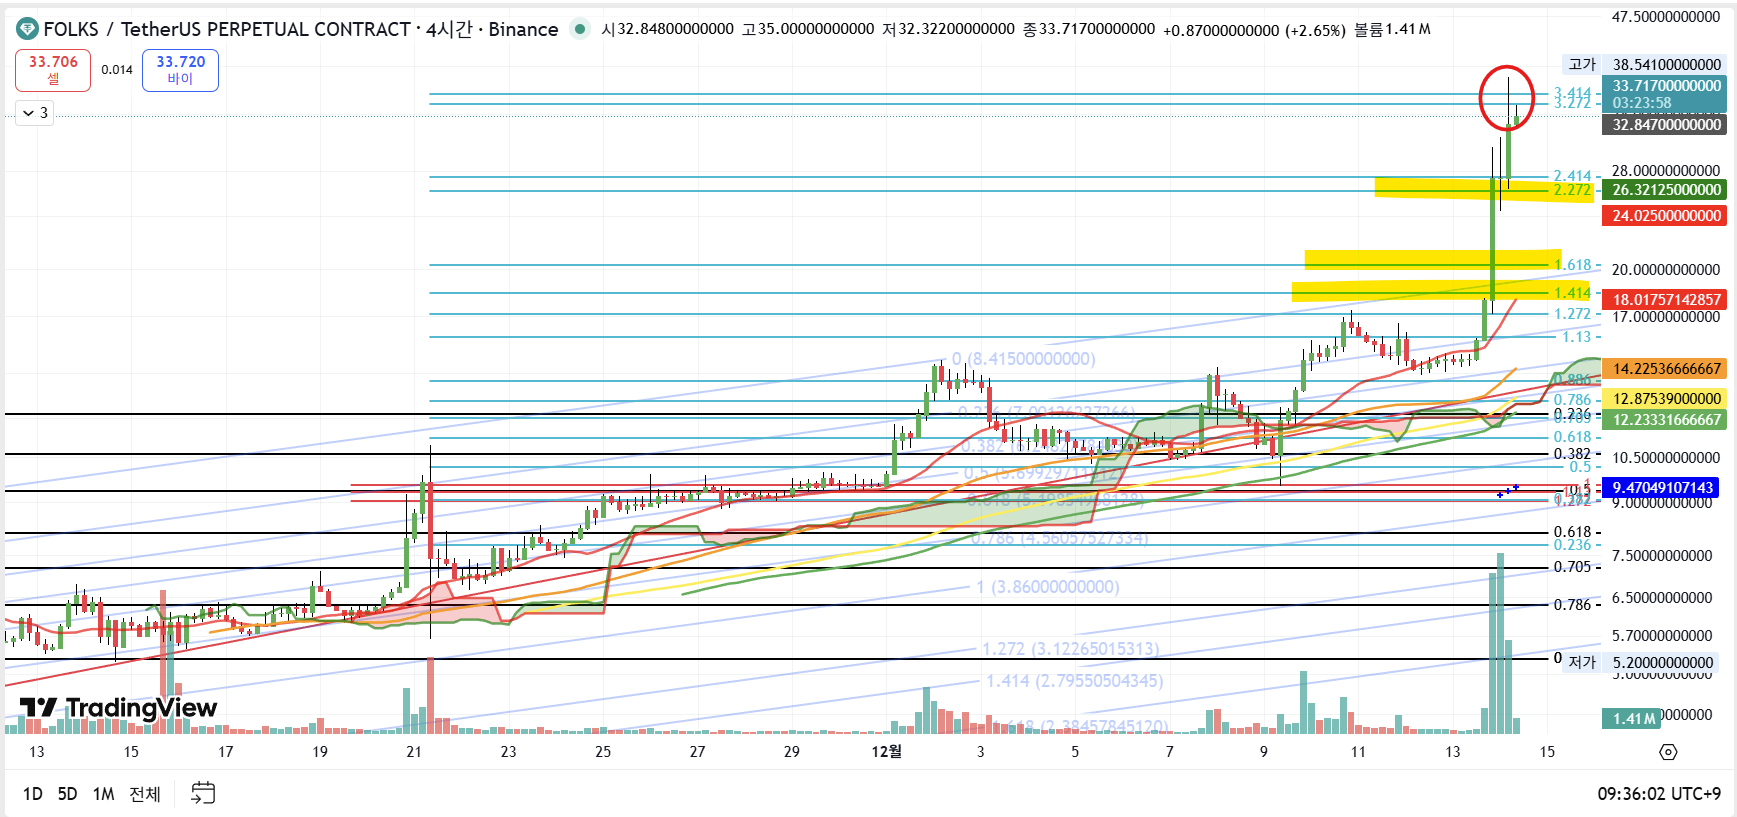Open the go-to-date calendar icon
1737x817 pixels.
tap(203, 793)
